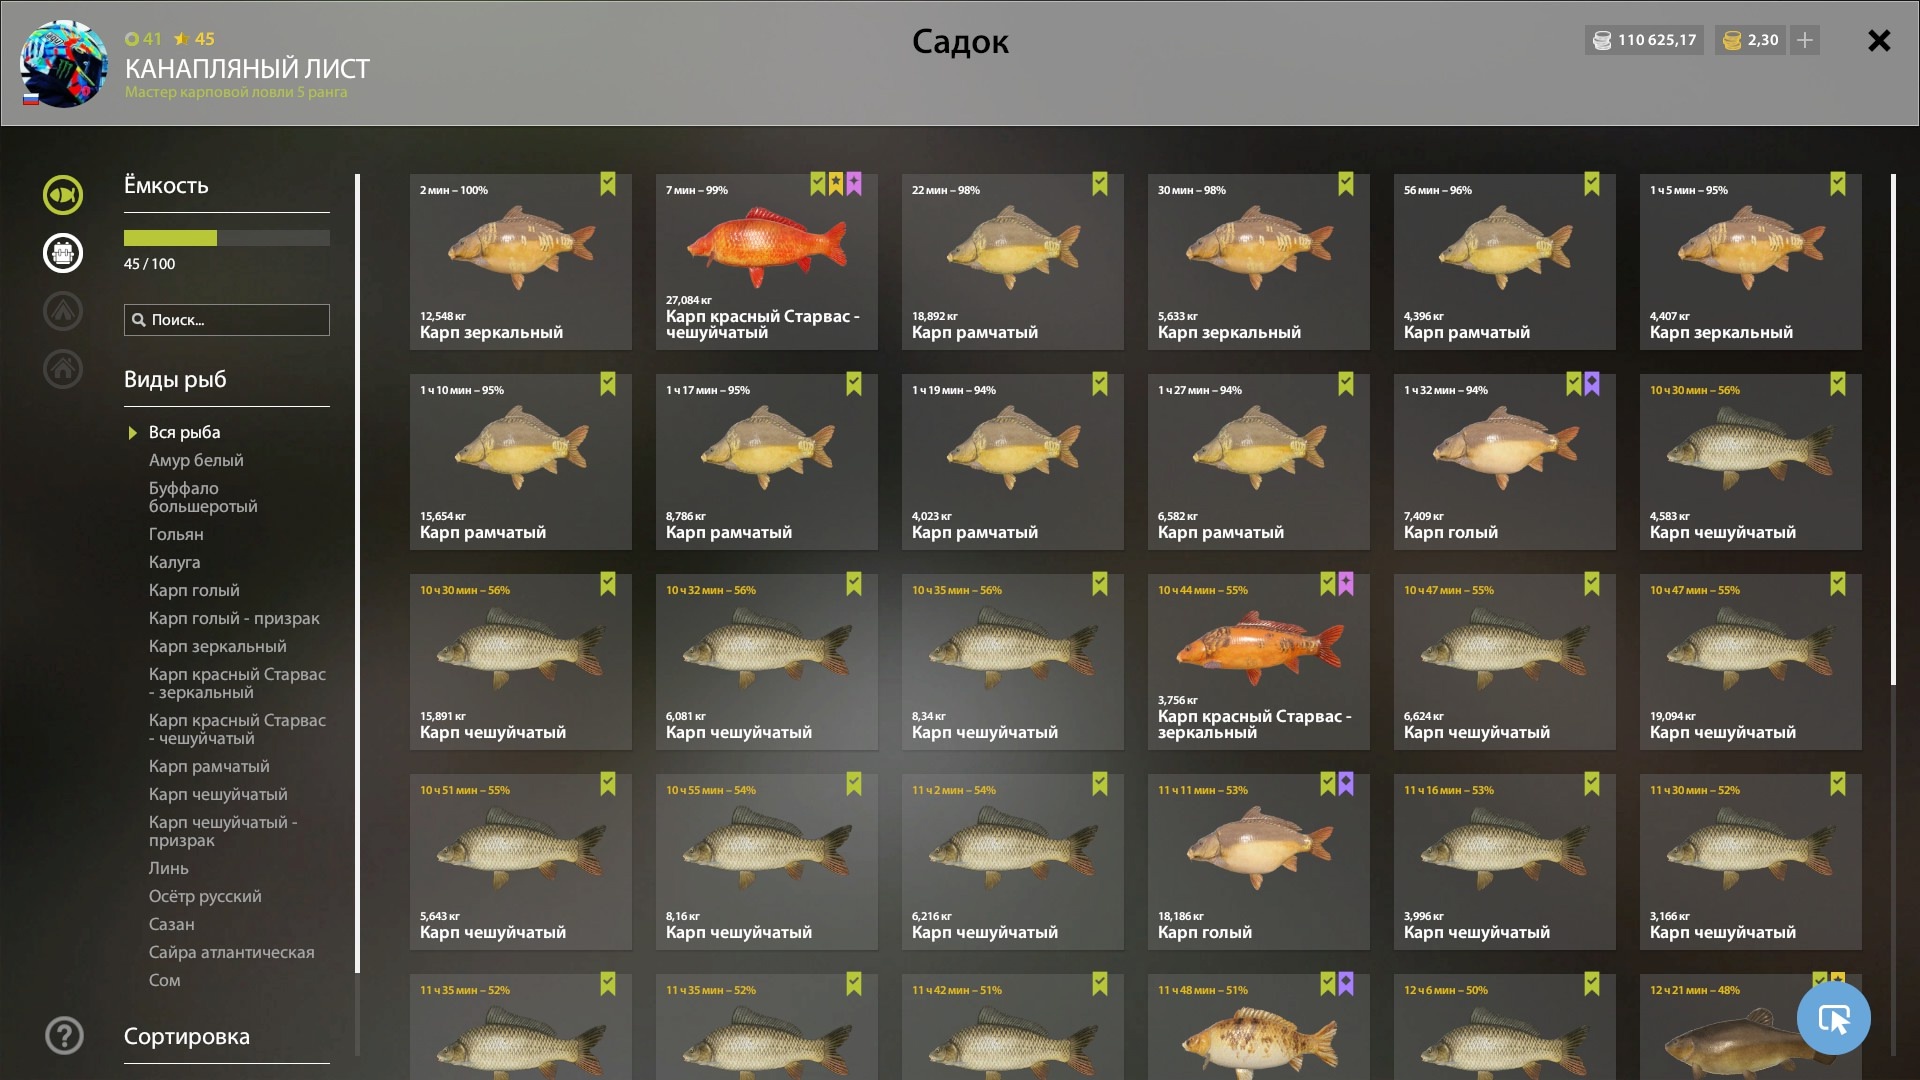
Task: Close the Садок window
Action: (1879, 40)
